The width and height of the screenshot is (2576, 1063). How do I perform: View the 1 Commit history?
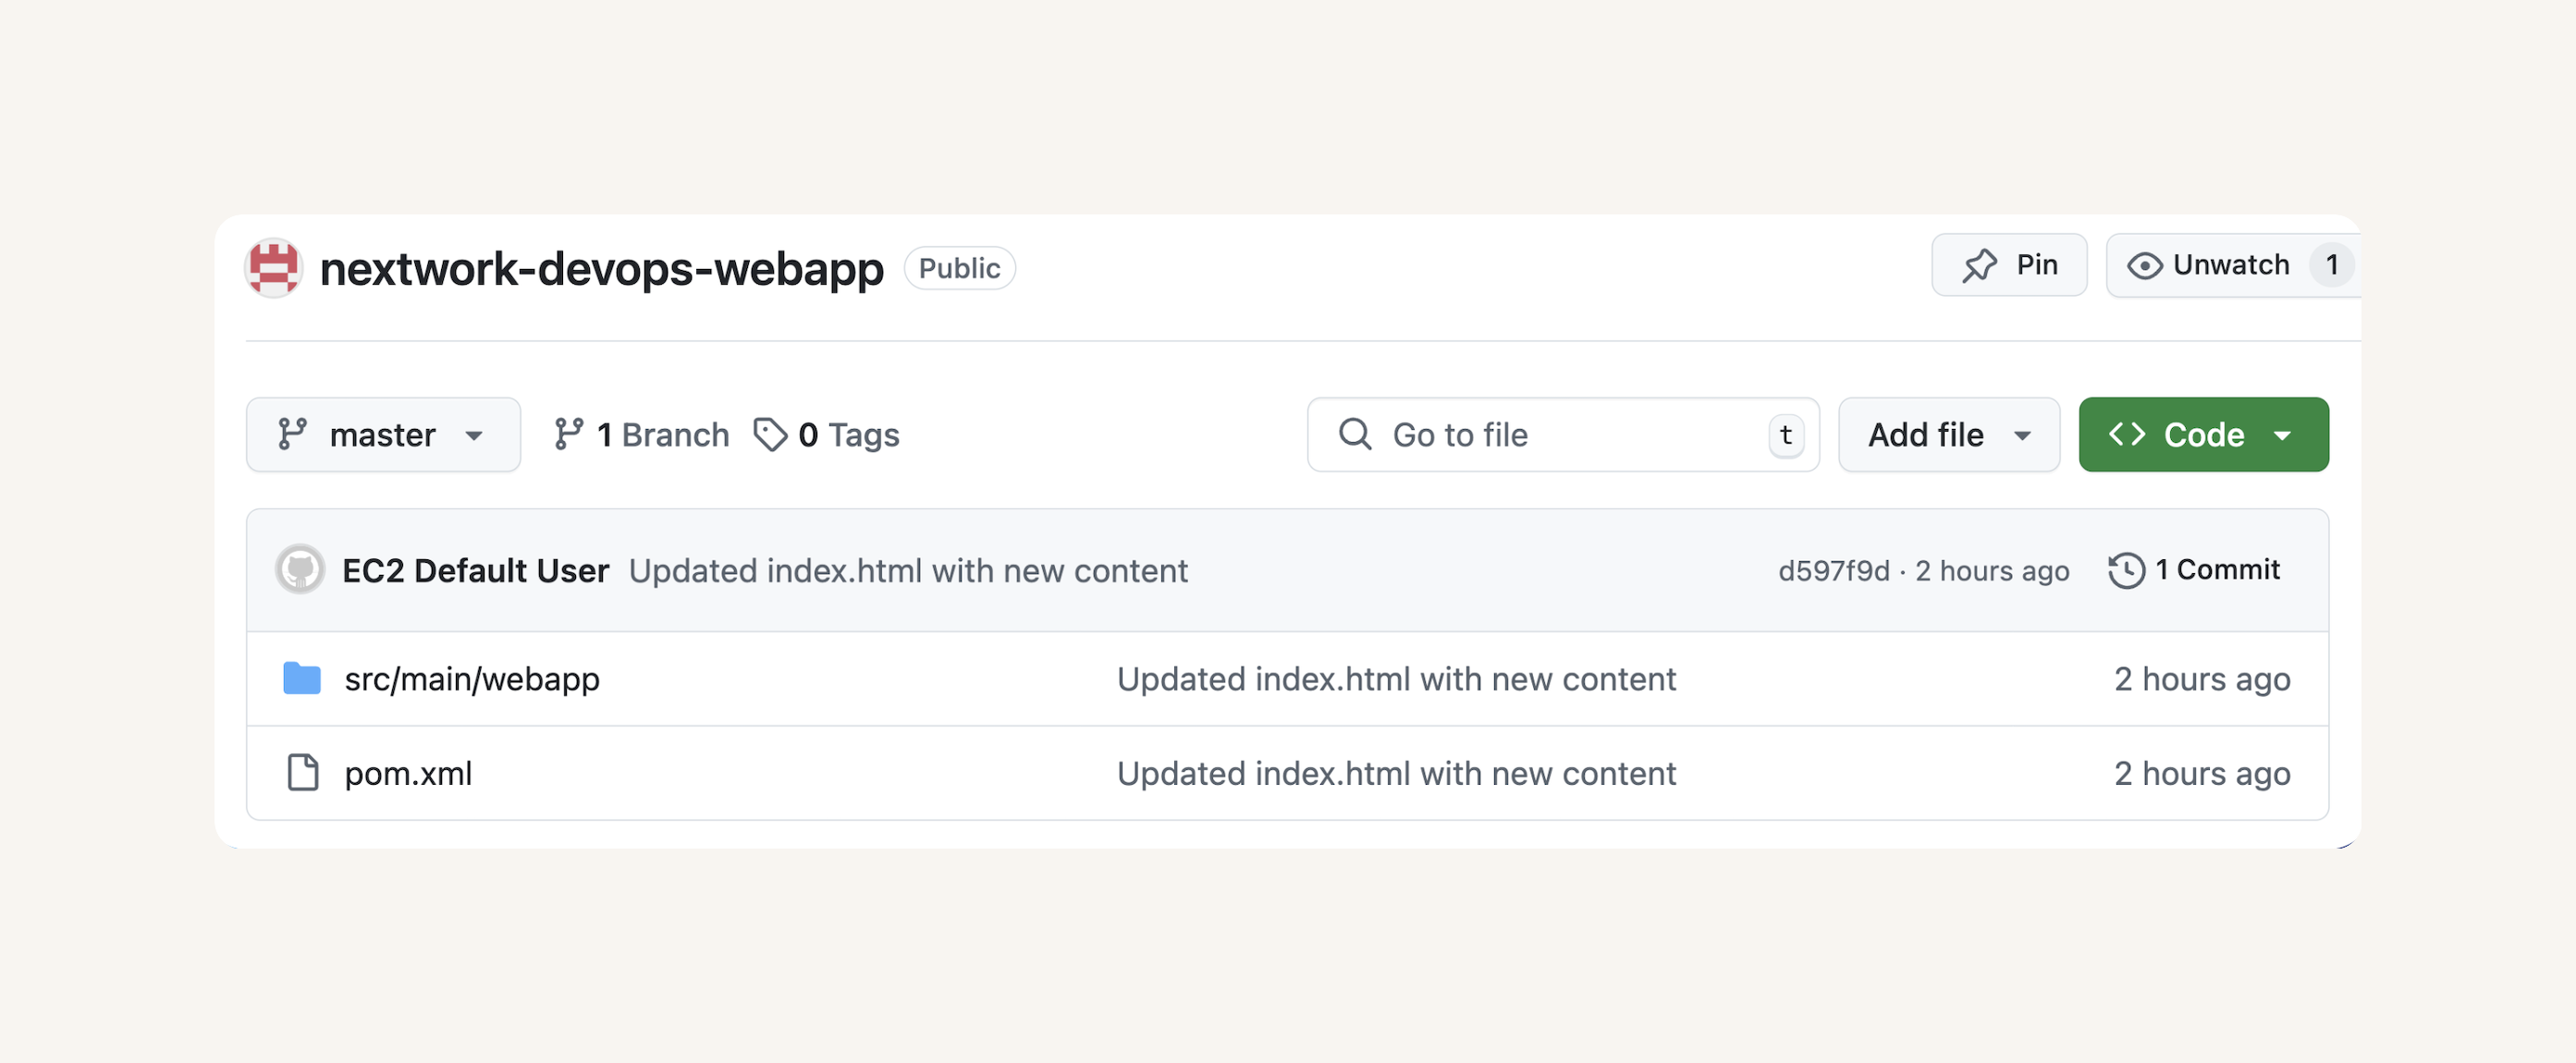coord(2194,570)
